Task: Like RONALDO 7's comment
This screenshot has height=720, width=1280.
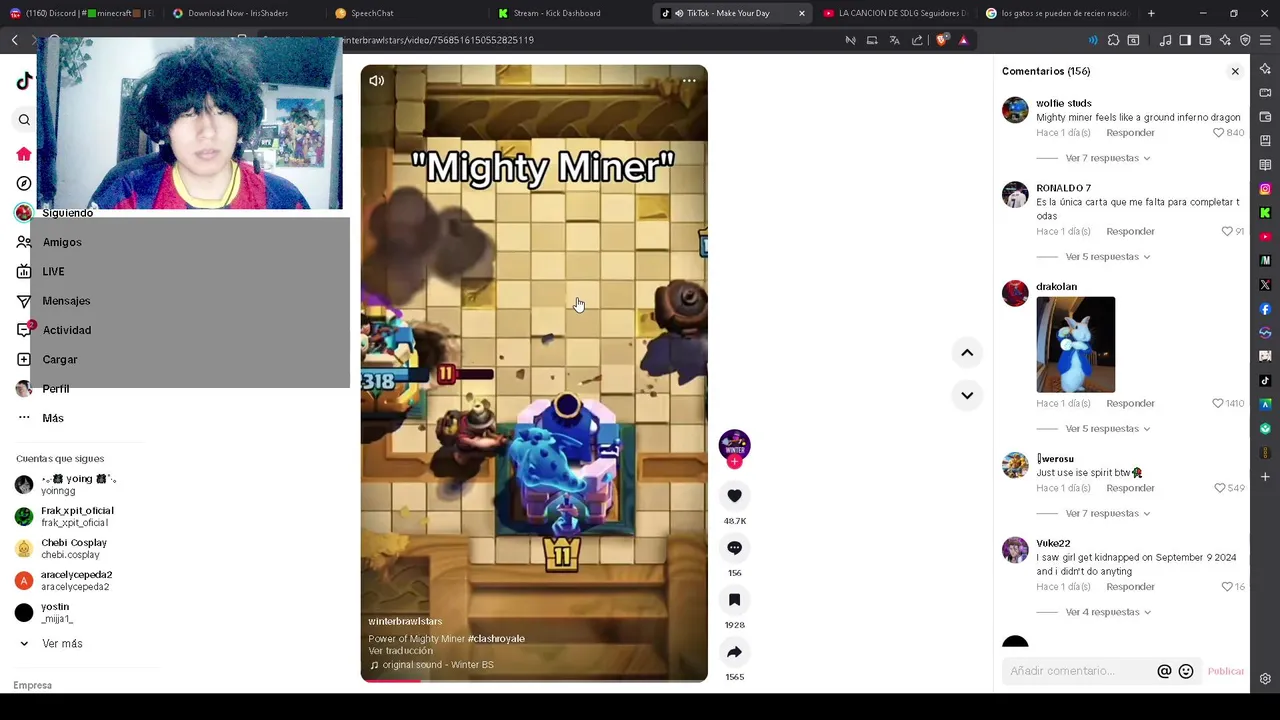Action: [x=1227, y=232]
